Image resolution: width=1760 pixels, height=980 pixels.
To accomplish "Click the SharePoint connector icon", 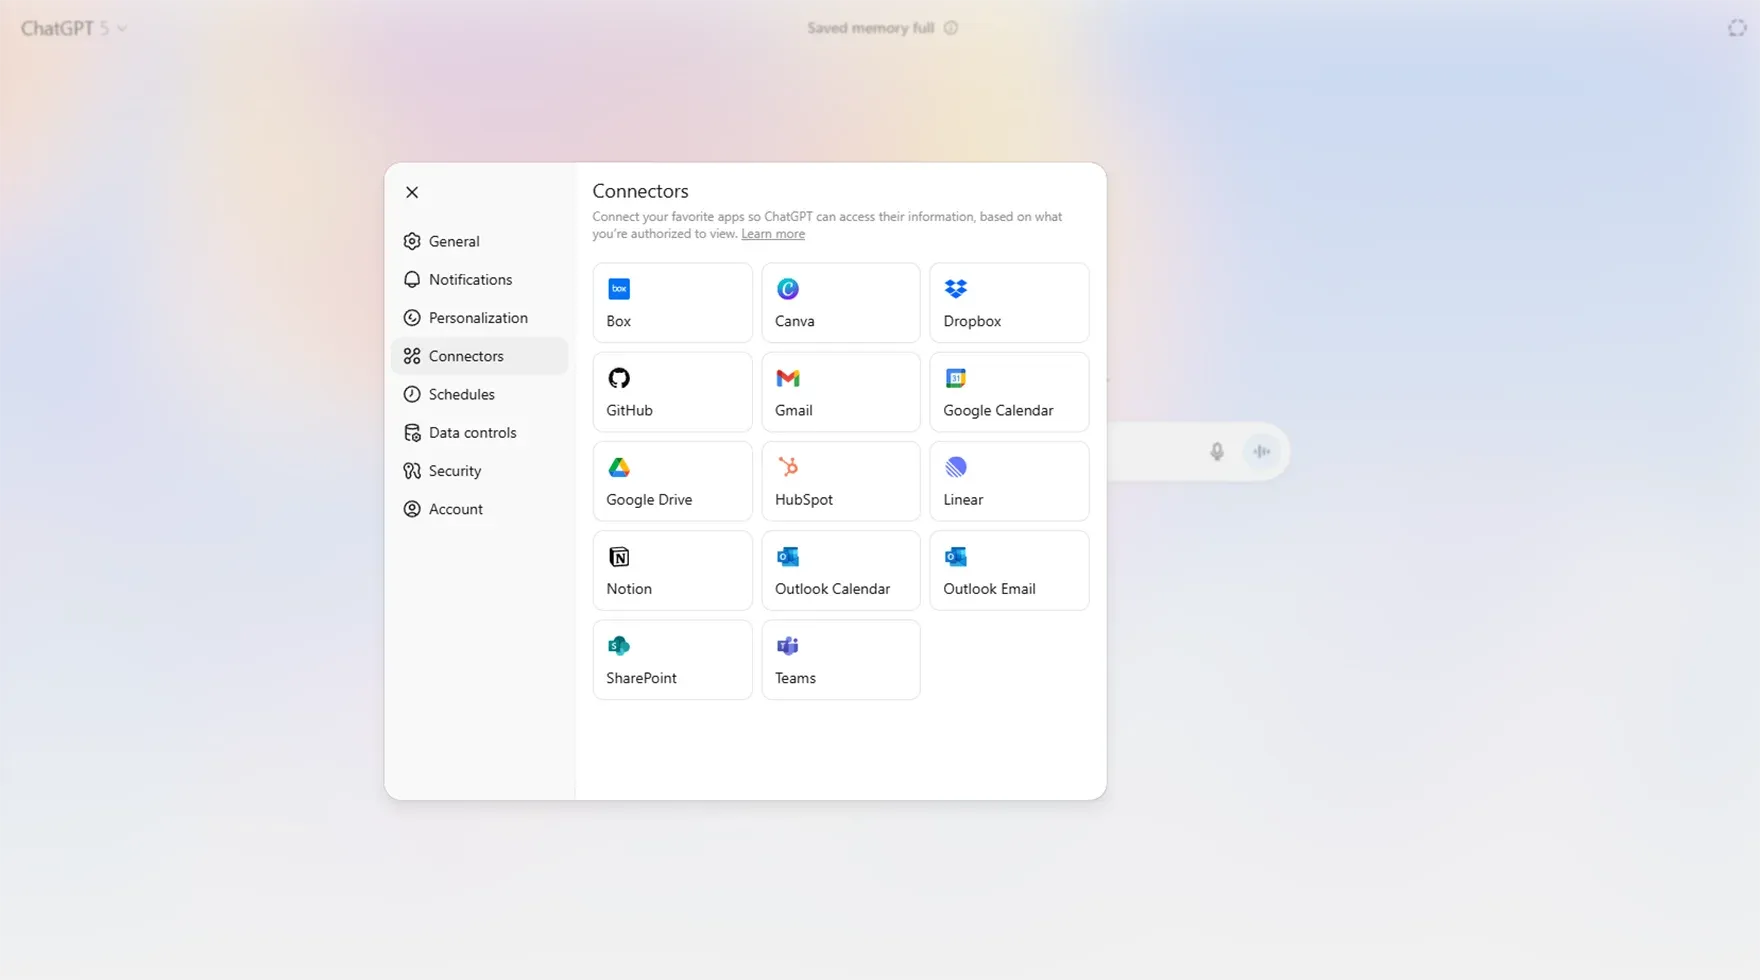I will tap(619, 646).
